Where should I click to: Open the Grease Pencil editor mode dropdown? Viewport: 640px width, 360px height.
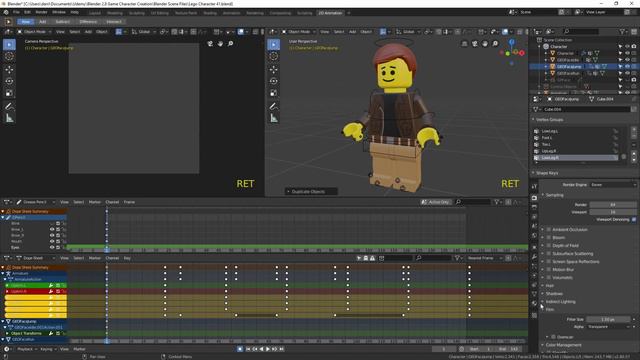[x=36, y=202]
